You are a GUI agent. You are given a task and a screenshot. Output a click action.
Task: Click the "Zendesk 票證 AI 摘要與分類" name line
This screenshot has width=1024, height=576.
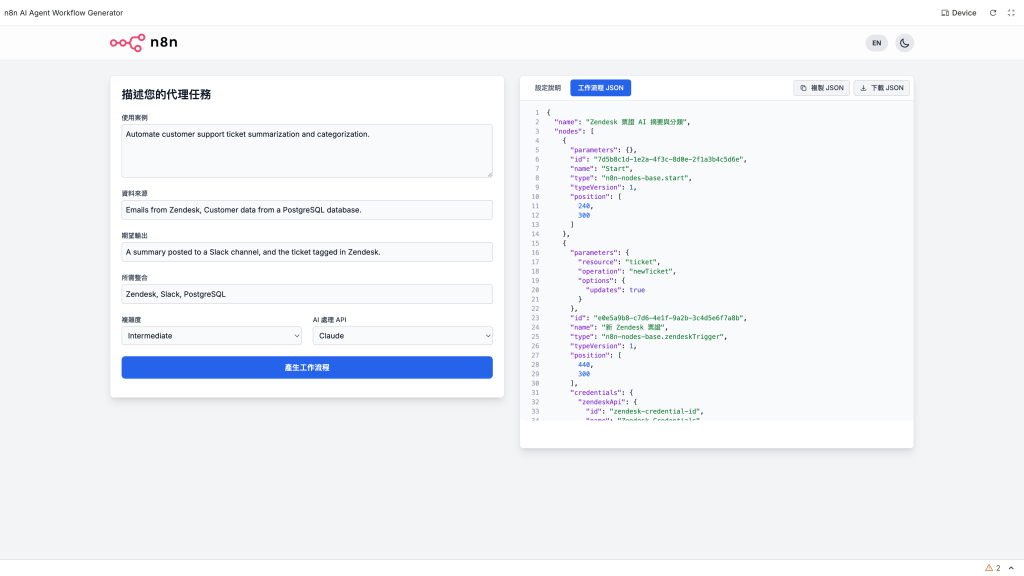click(x=622, y=122)
